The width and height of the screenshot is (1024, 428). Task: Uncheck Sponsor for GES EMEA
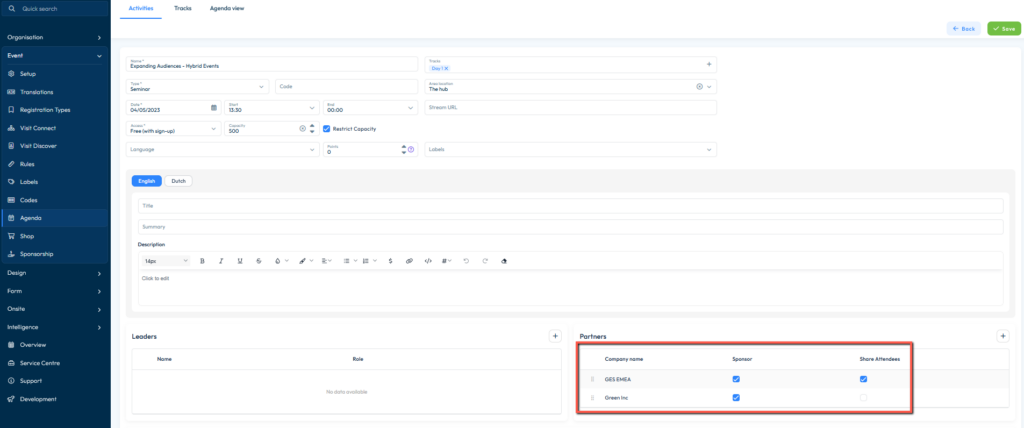[x=736, y=379]
